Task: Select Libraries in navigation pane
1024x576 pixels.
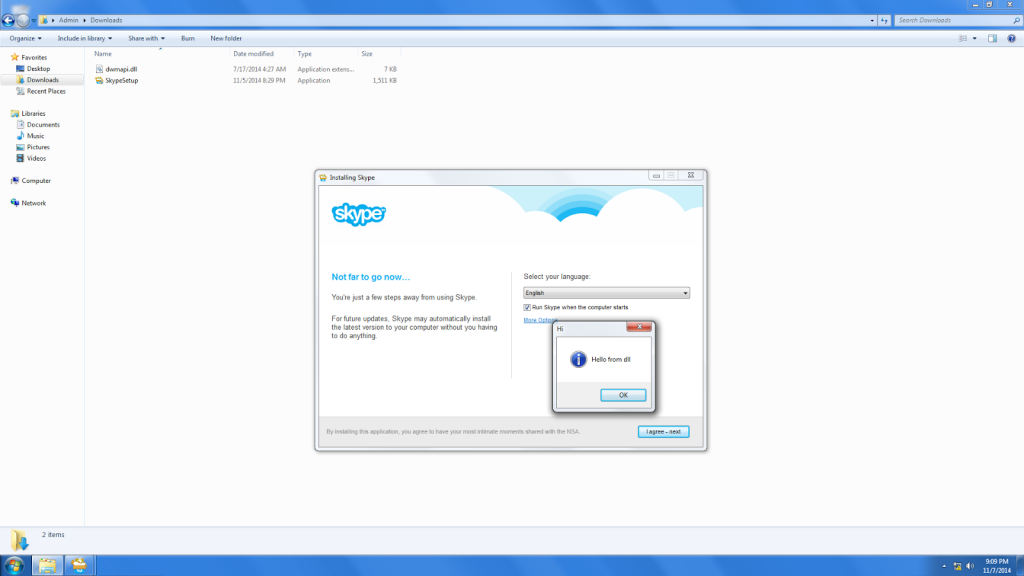Action: click(33, 114)
